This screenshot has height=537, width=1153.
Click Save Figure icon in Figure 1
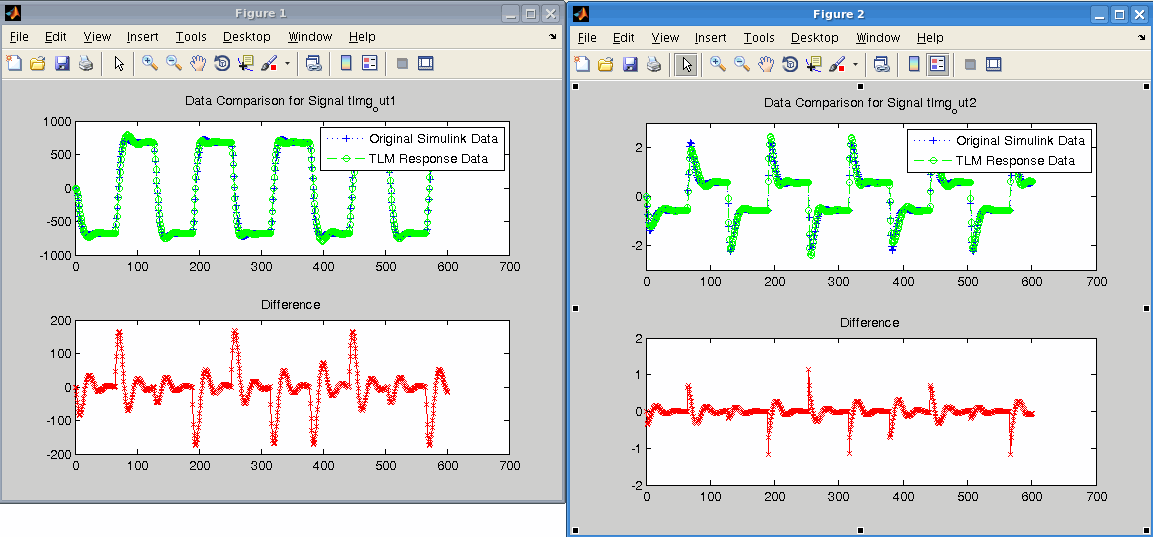[62, 64]
